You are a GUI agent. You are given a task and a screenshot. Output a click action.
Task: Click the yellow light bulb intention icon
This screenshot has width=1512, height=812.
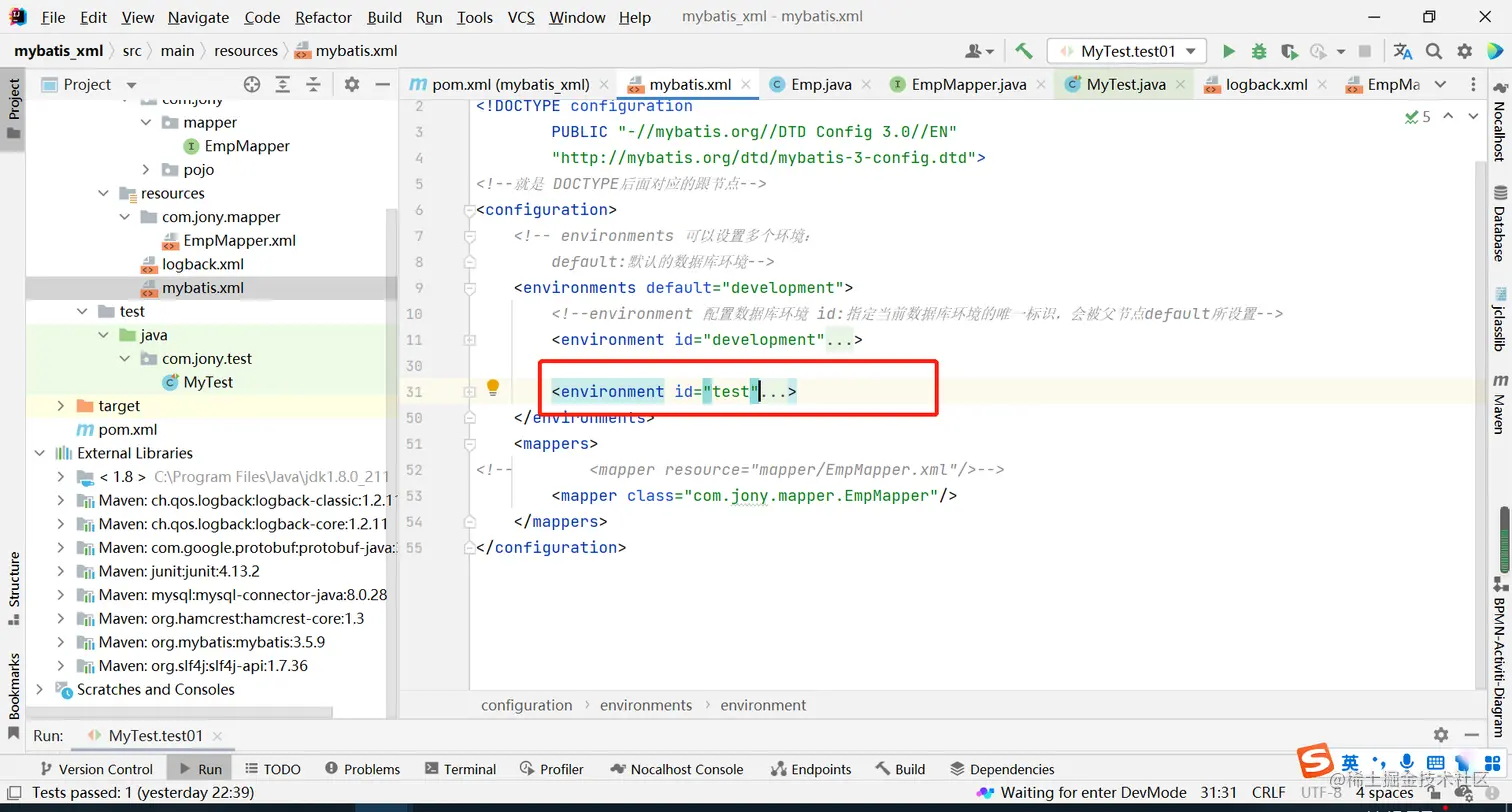click(492, 388)
